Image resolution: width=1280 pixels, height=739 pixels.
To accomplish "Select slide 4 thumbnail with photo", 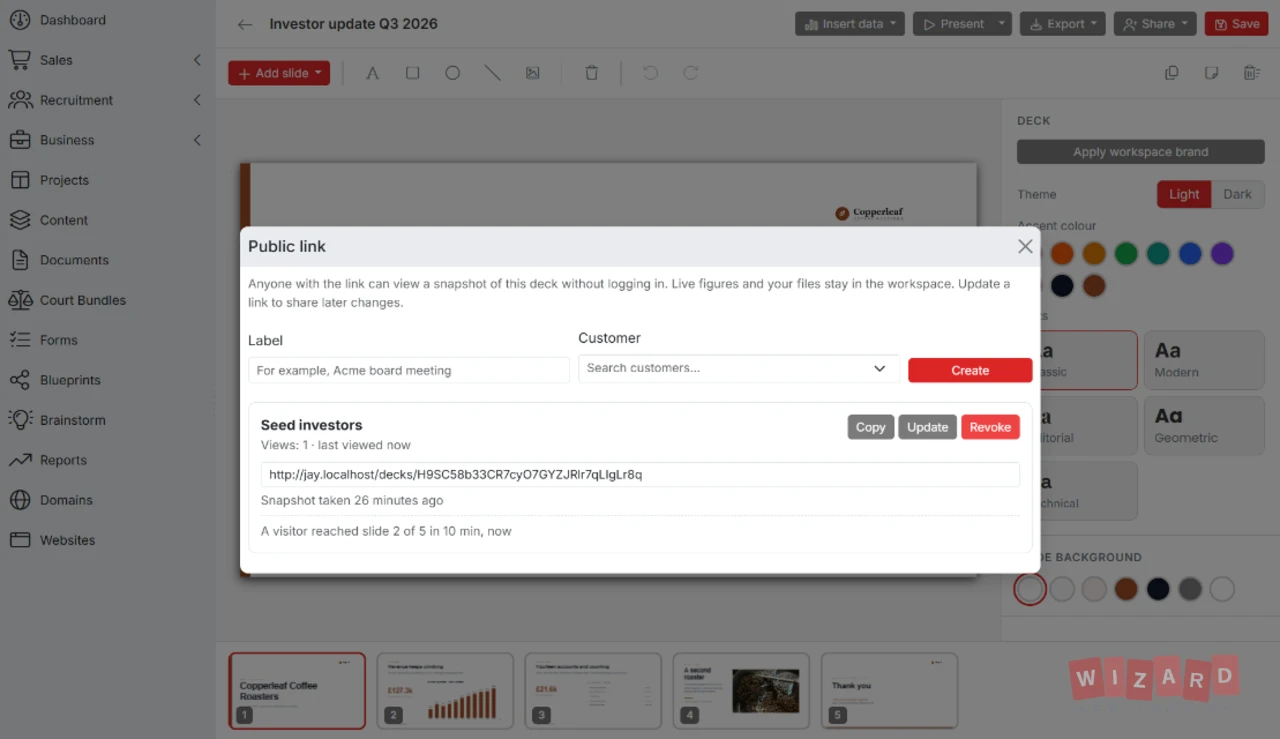I will (x=741, y=691).
